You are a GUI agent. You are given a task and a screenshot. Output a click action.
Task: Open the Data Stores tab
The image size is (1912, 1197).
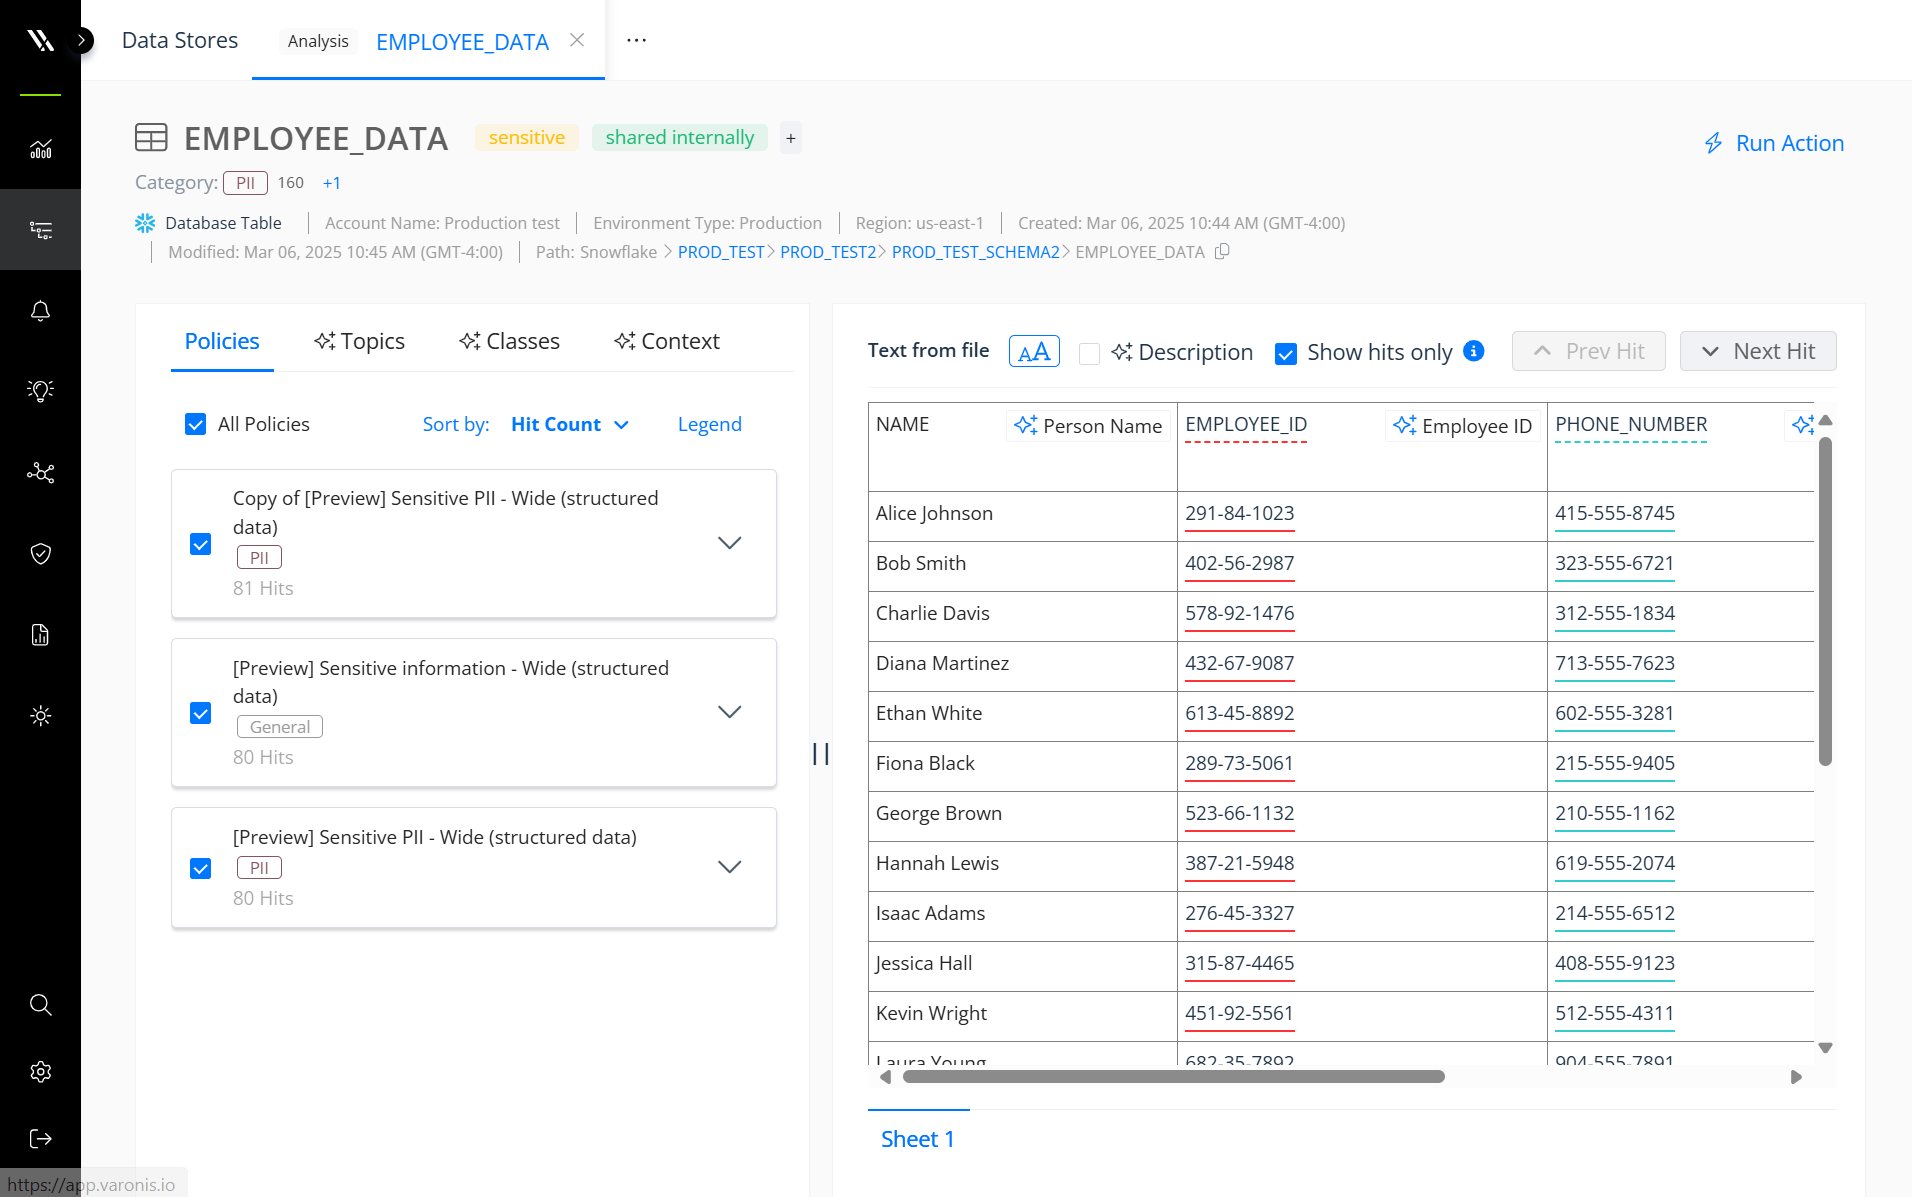pyautogui.click(x=180, y=40)
